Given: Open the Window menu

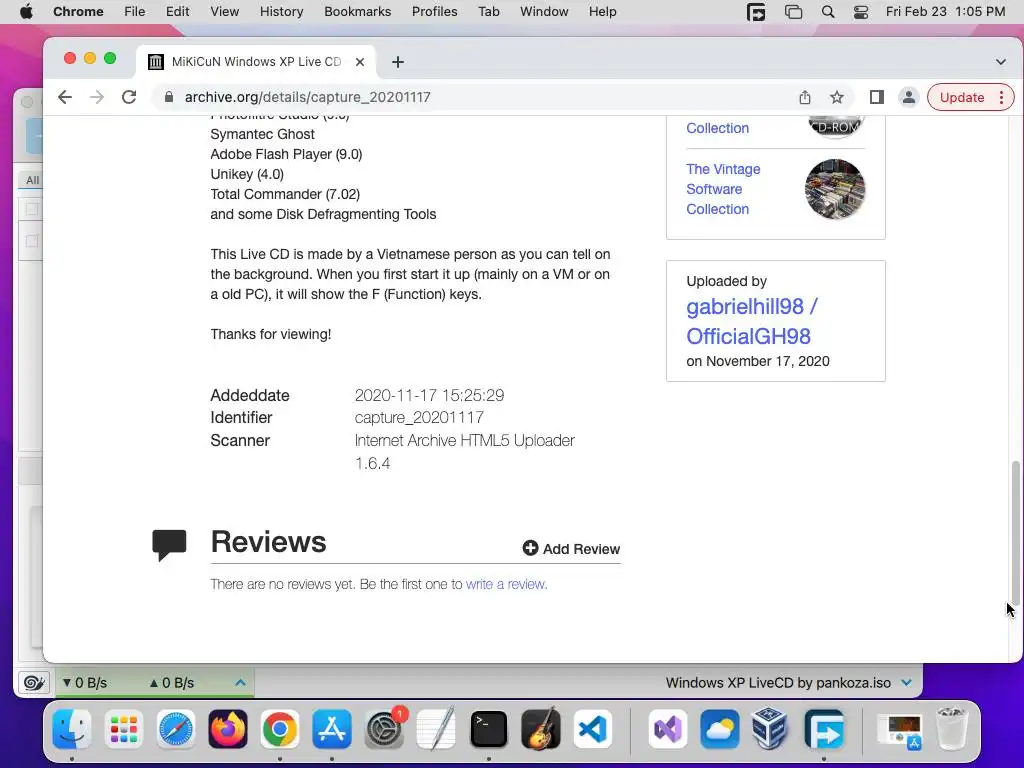Looking at the screenshot, I should (544, 12).
